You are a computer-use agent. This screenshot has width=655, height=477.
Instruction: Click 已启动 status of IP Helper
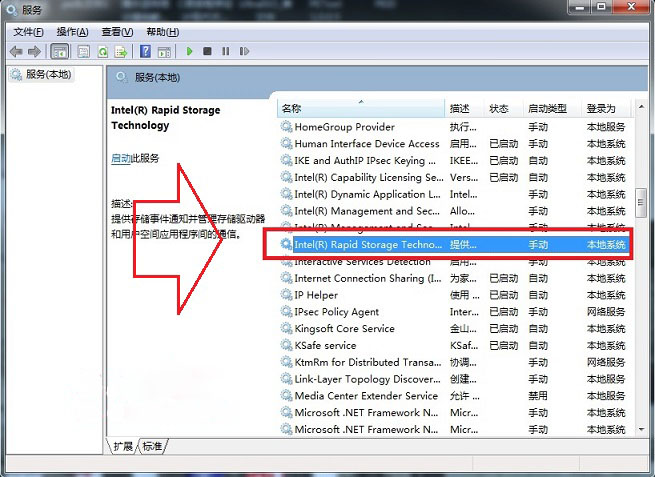504,295
